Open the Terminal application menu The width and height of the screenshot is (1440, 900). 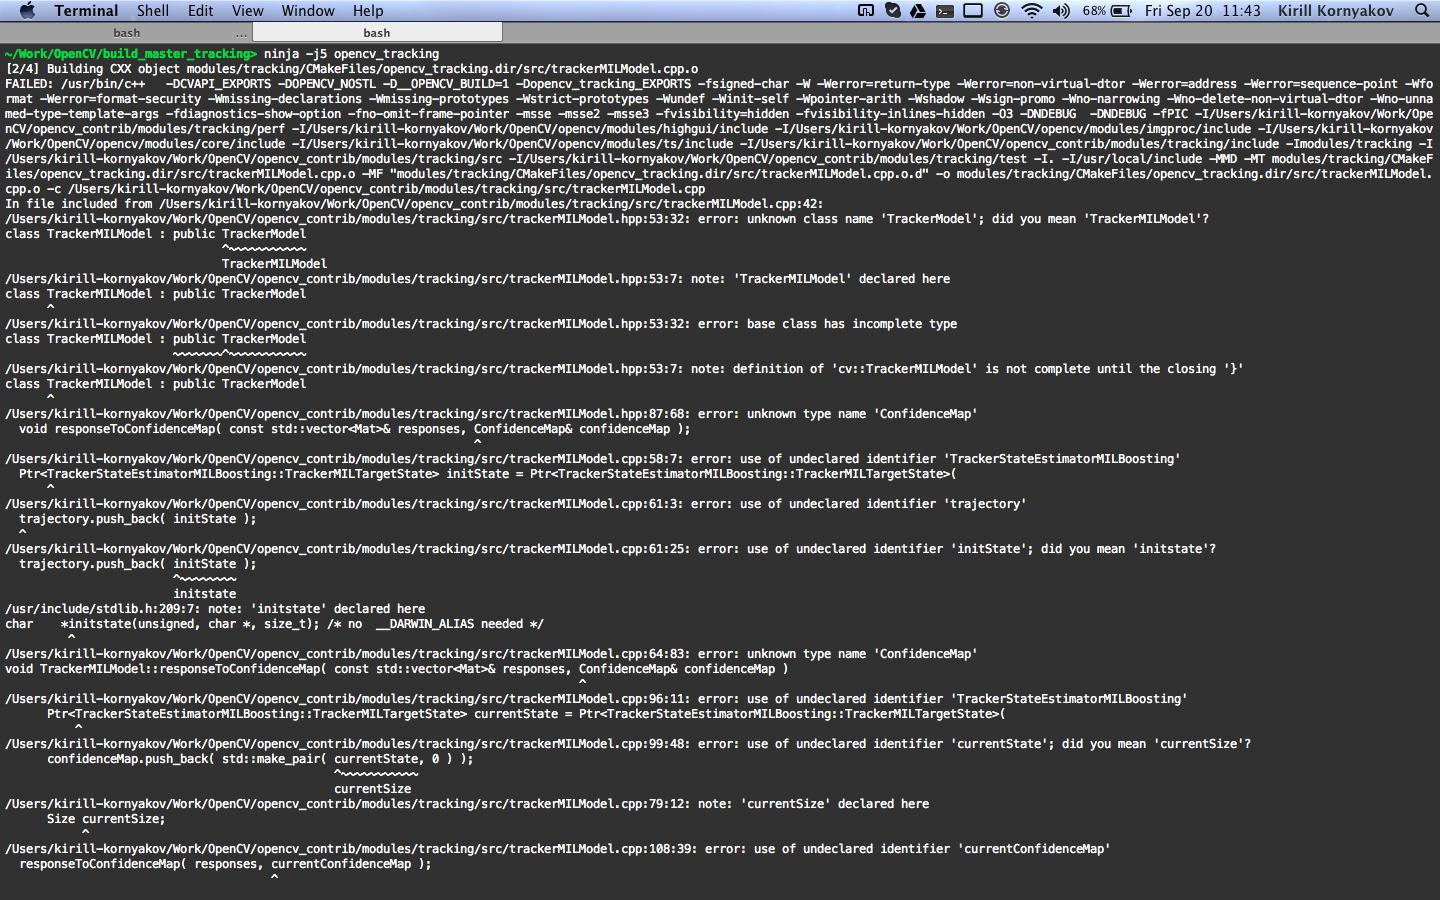(86, 10)
